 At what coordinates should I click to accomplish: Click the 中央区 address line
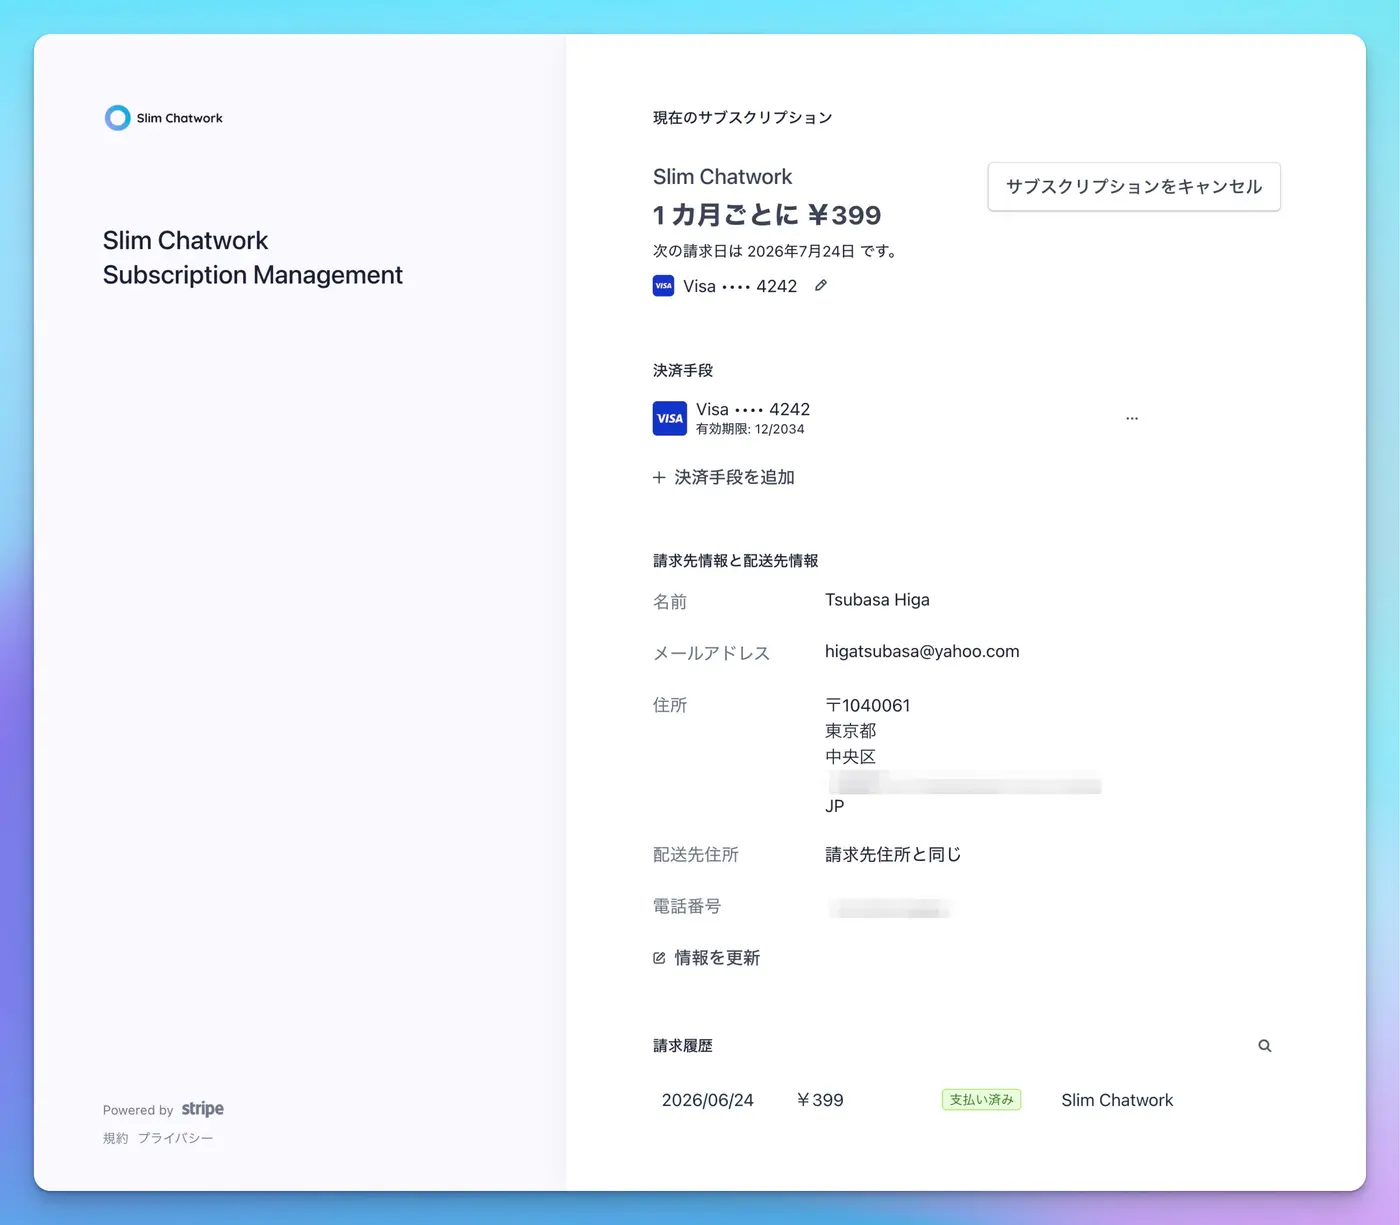[851, 757]
